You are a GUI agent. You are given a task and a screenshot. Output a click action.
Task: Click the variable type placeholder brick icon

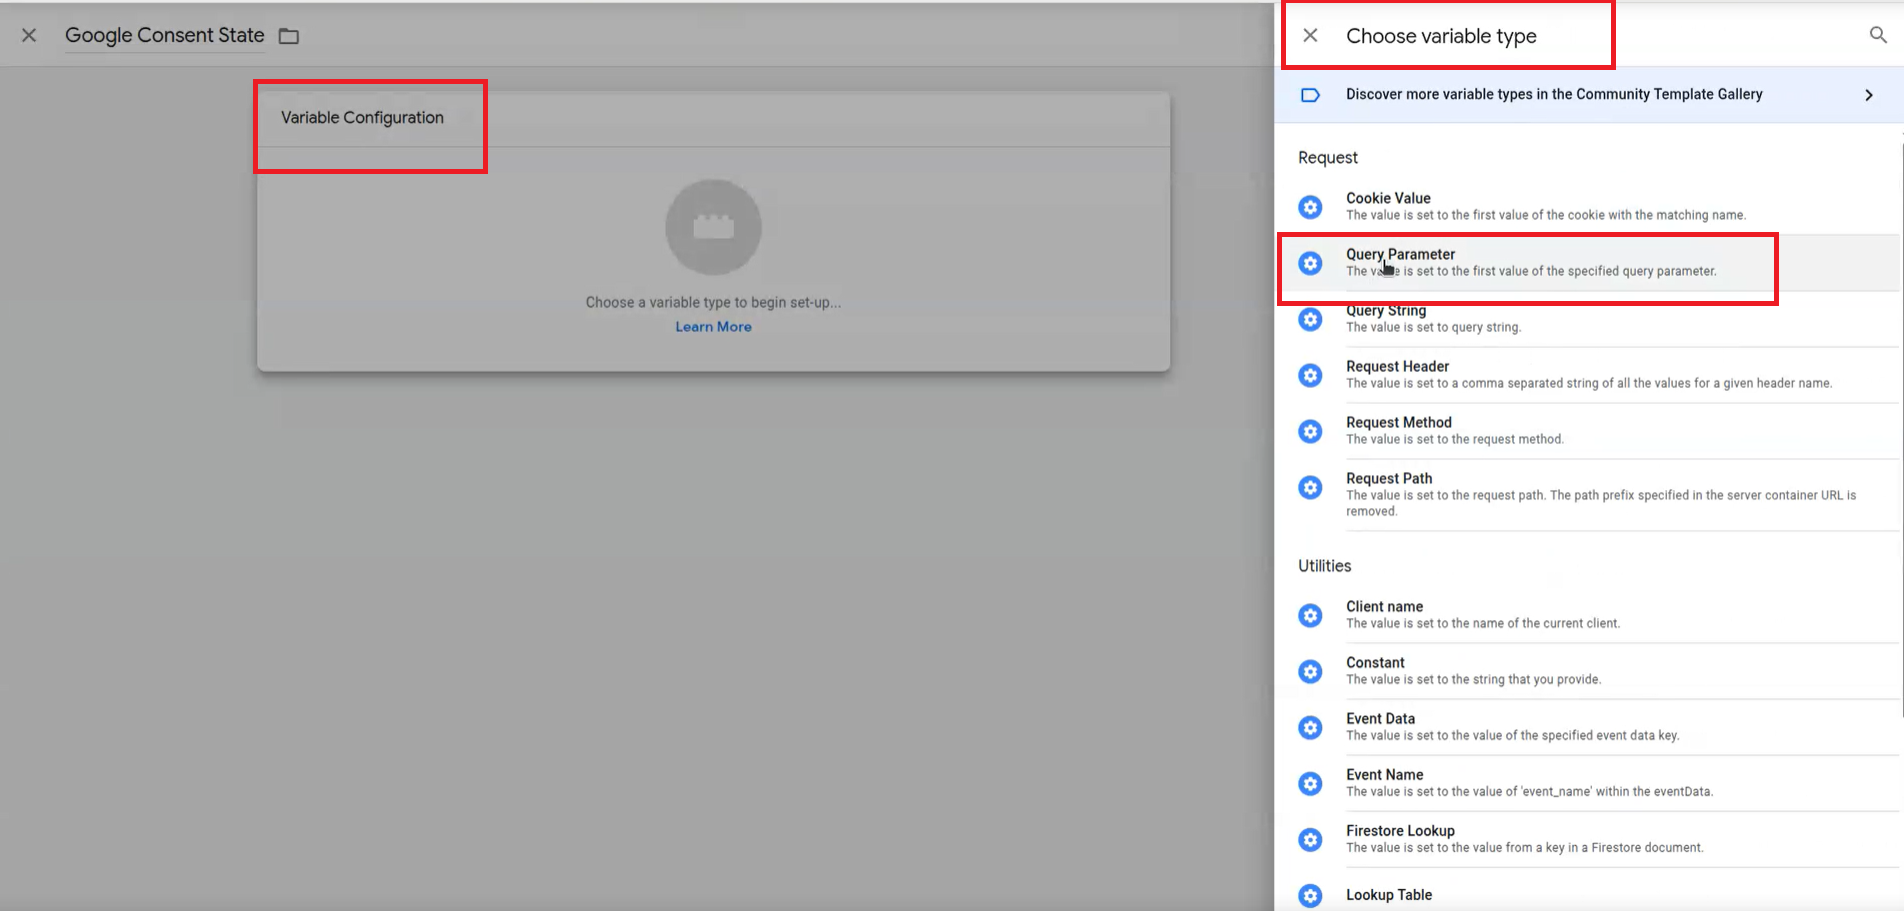(713, 227)
